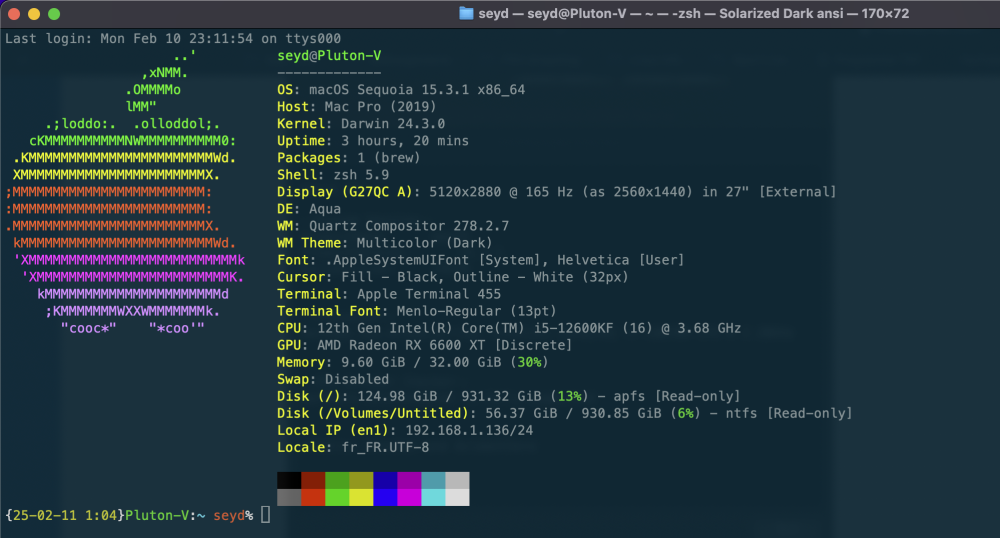The height and width of the screenshot is (538, 1000).
Task: Click the near-white color block
Action: (457, 497)
